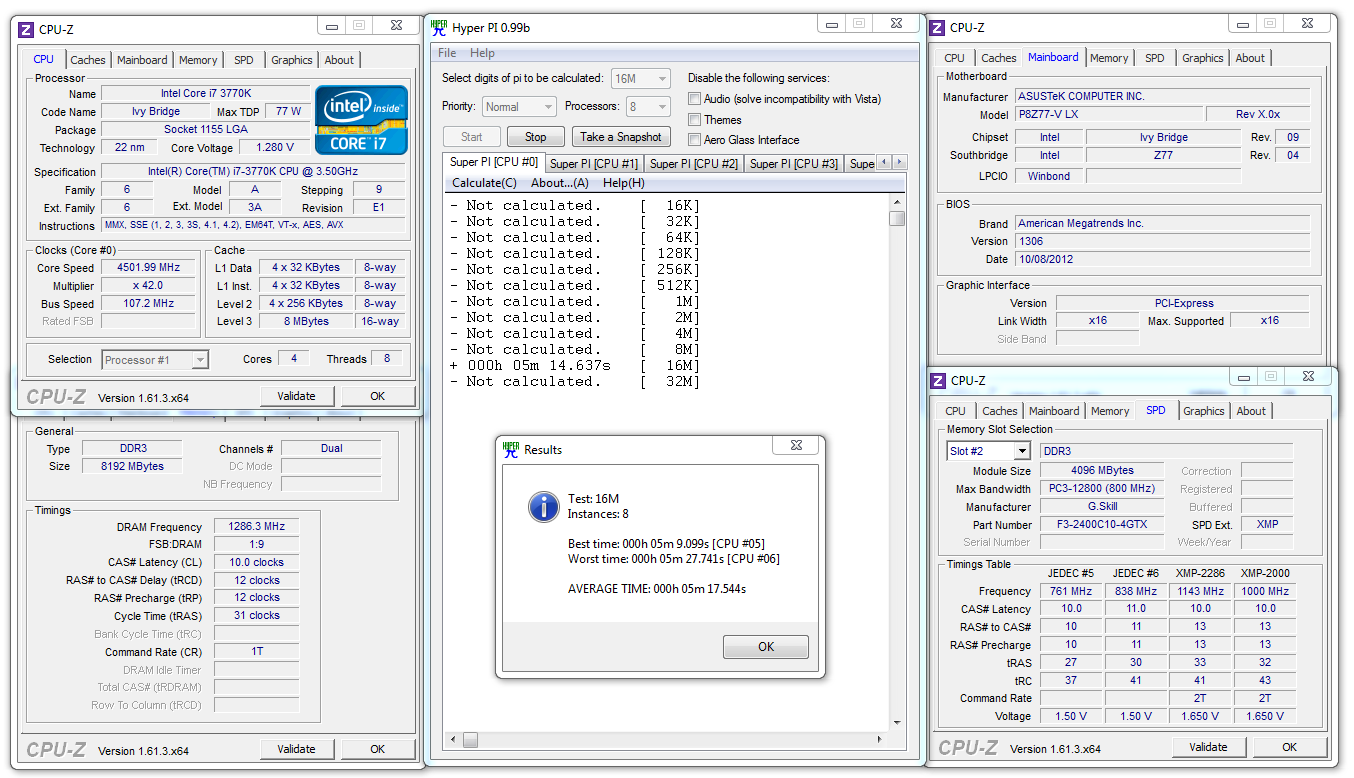Open Caches tab in CPU-Z SPD window

point(1000,411)
